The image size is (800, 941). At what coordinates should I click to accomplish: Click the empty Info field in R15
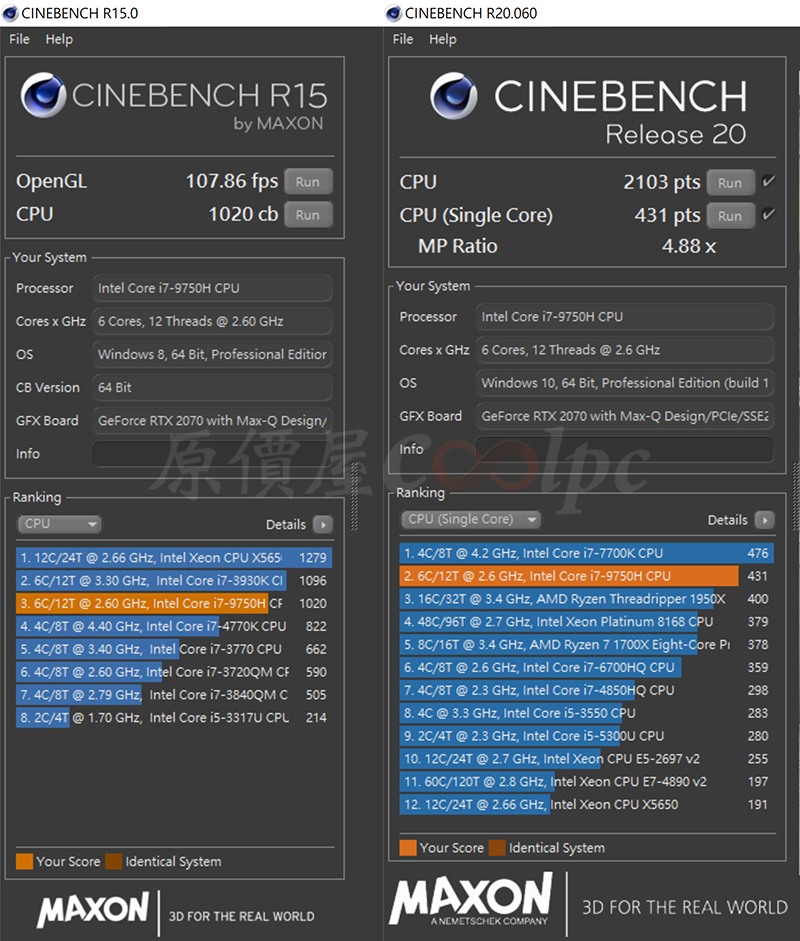pyautogui.click(x=212, y=454)
